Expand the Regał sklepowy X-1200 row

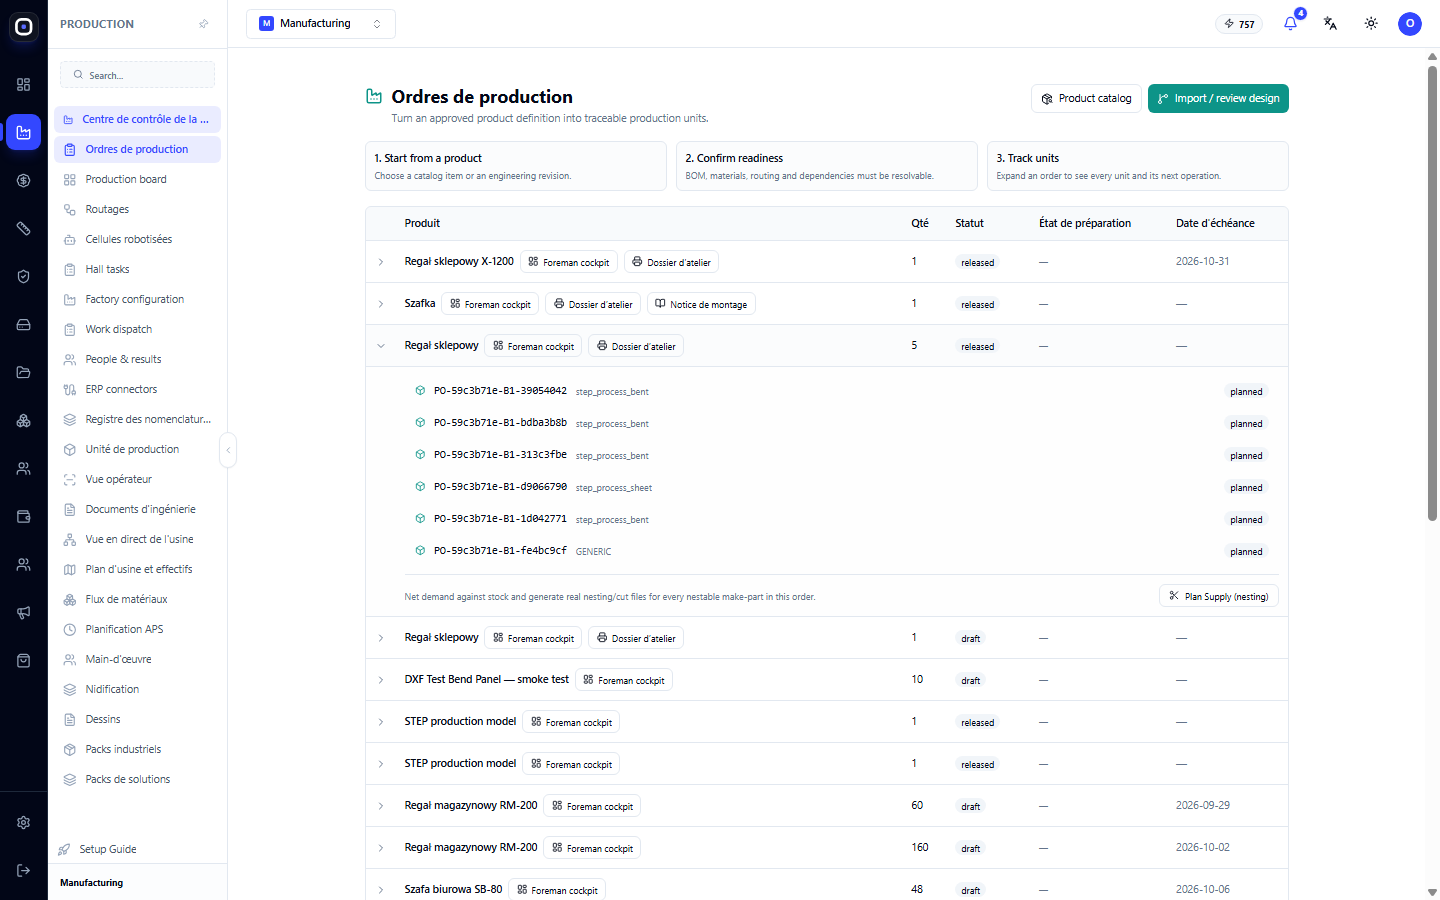pos(381,262)
